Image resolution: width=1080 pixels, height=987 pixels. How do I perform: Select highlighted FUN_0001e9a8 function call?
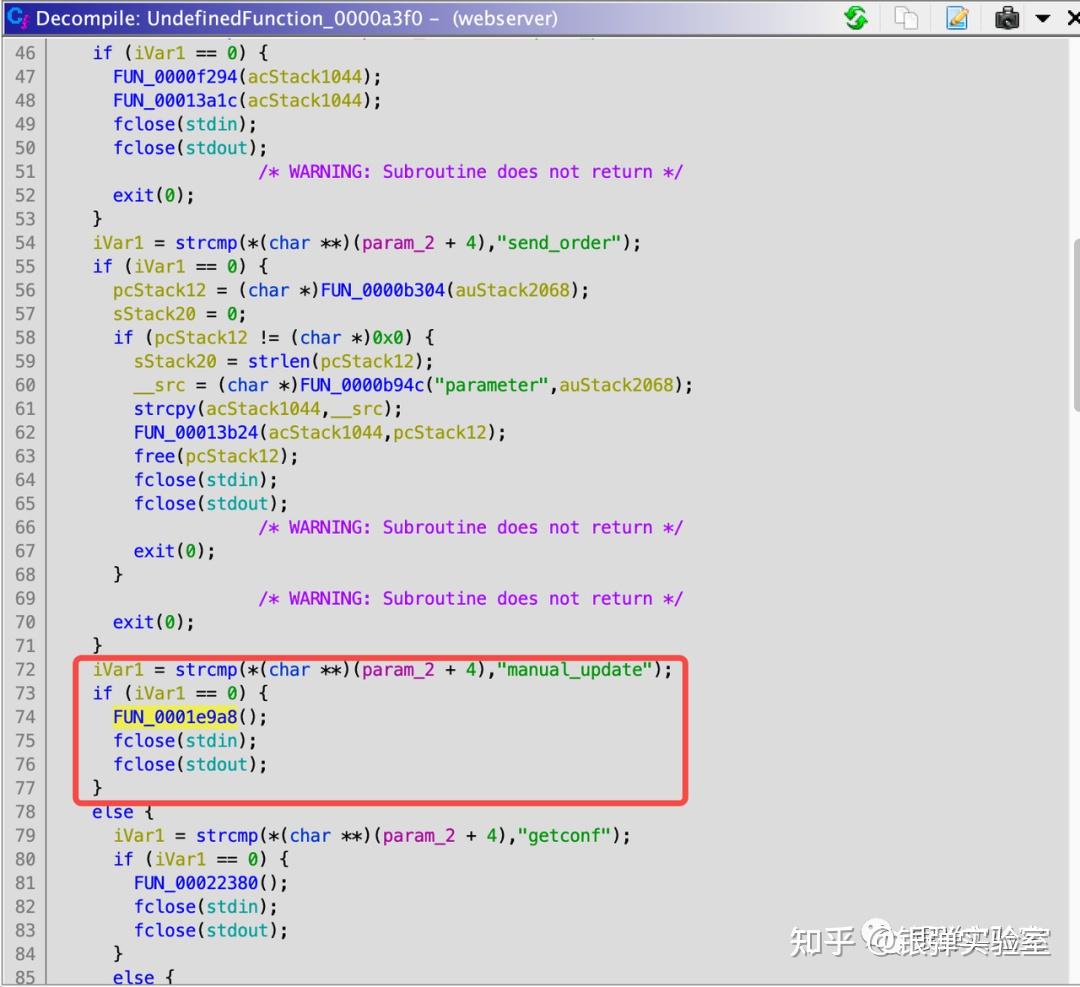pyautogui.click(x=175, y=717)
